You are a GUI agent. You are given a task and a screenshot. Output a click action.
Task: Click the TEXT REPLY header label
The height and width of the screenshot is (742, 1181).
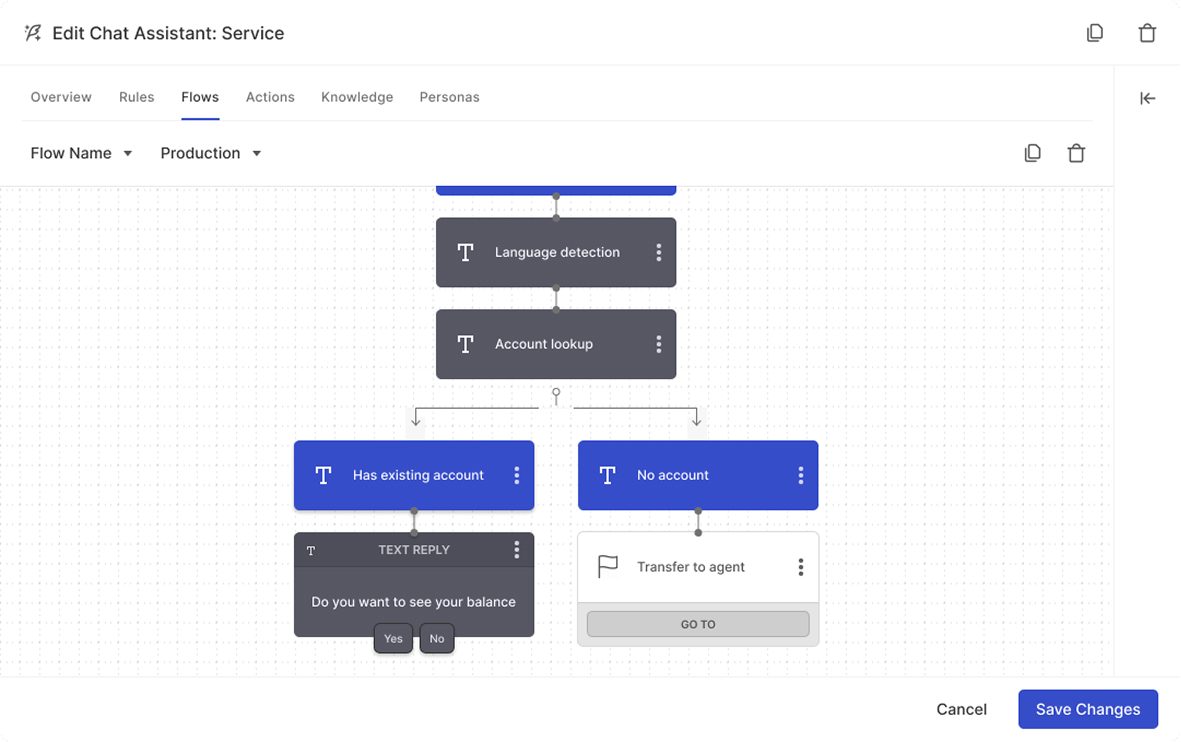point(414,550)
